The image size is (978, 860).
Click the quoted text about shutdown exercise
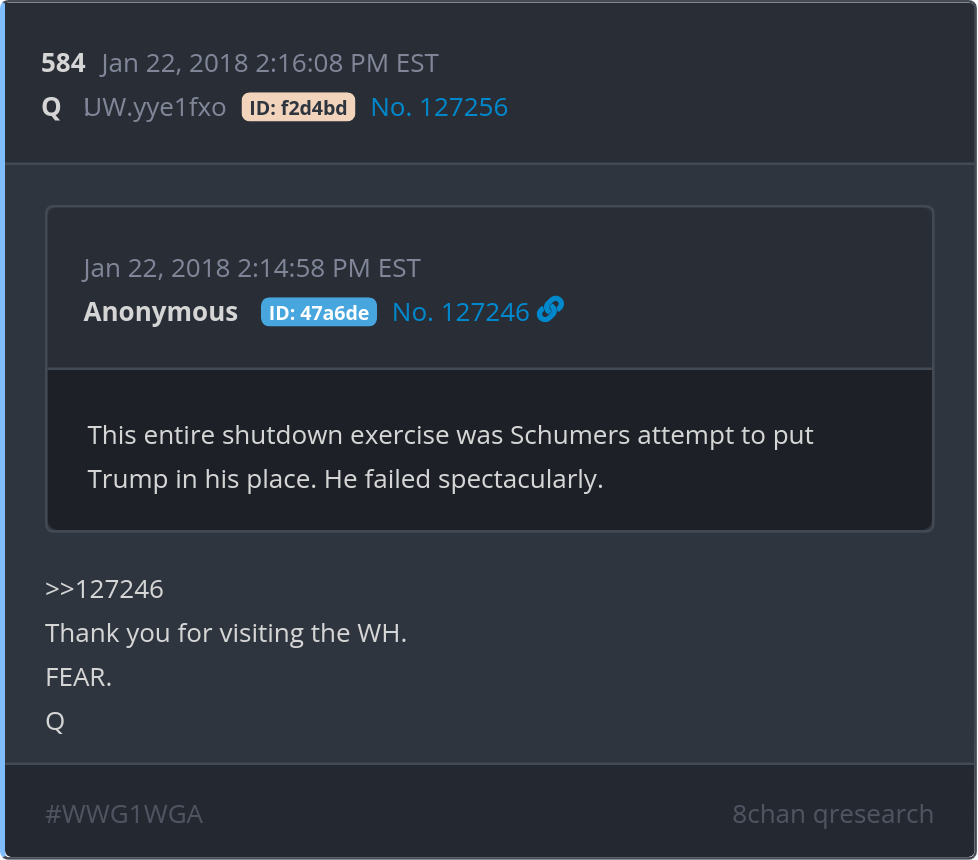click(x=450, y=436)
